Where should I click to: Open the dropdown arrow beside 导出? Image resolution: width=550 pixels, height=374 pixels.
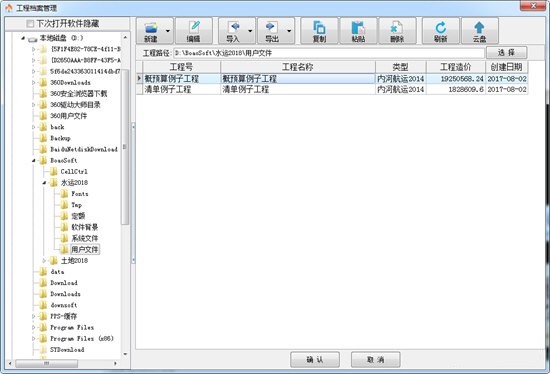click(289, 31)
